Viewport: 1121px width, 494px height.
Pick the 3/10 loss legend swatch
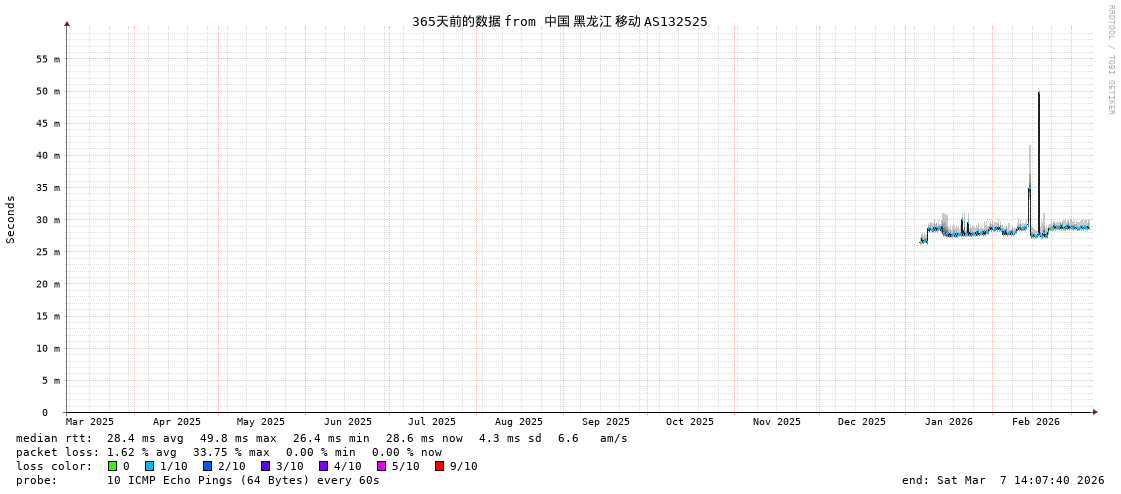click(265, 466)
